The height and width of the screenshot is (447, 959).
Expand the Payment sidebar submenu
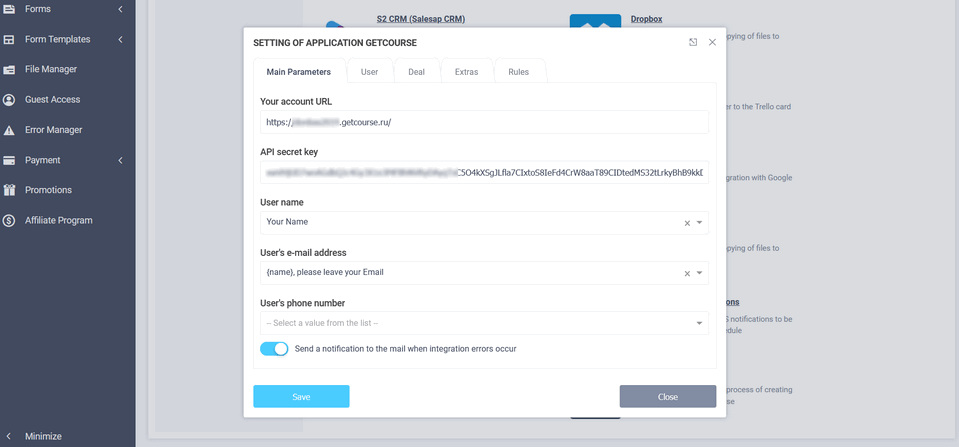120,160
